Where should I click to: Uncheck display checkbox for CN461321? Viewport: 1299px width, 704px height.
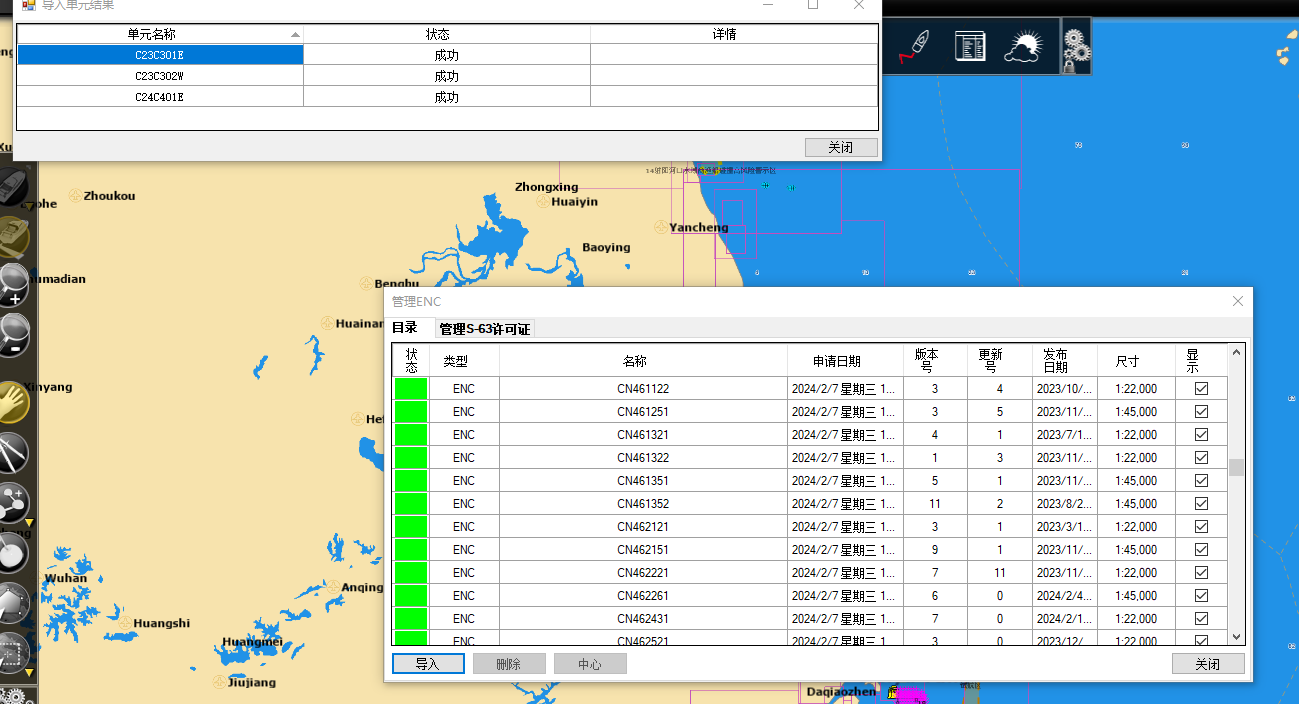tap(1201, 434)
